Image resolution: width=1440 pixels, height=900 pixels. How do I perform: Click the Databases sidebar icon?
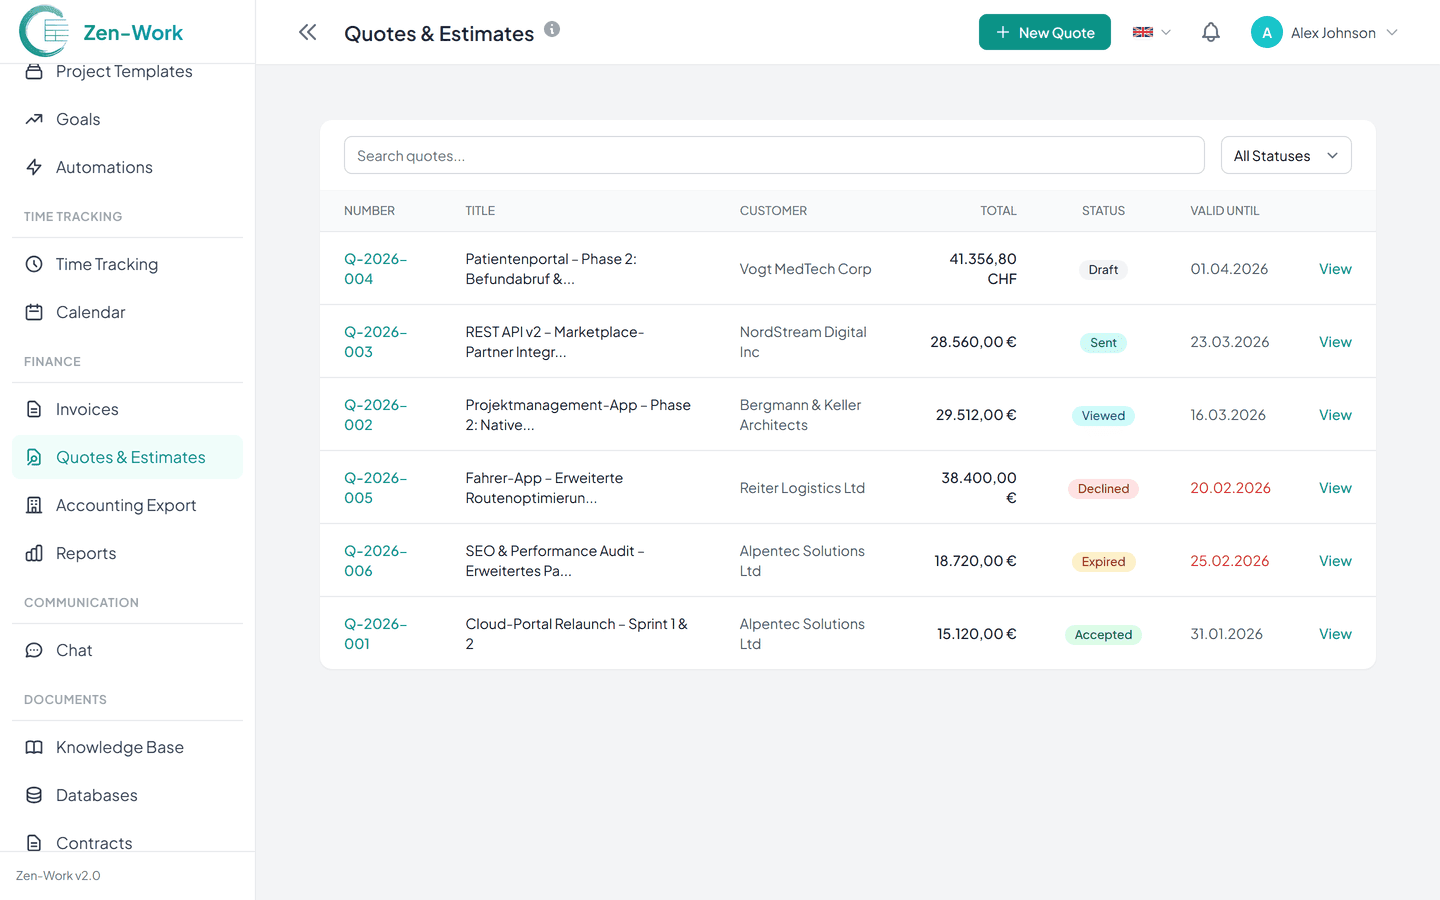tap(35, 795)
